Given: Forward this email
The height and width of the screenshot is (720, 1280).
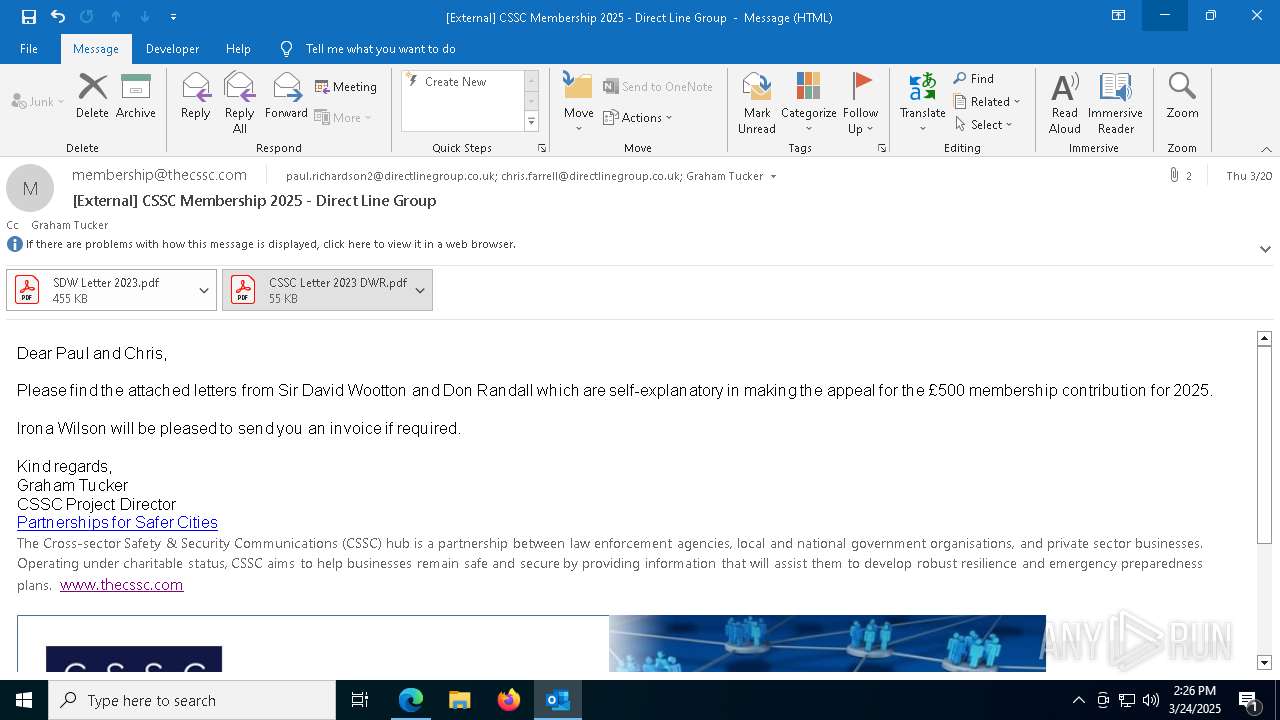Looking at the screenshot, I should (287, 96).
